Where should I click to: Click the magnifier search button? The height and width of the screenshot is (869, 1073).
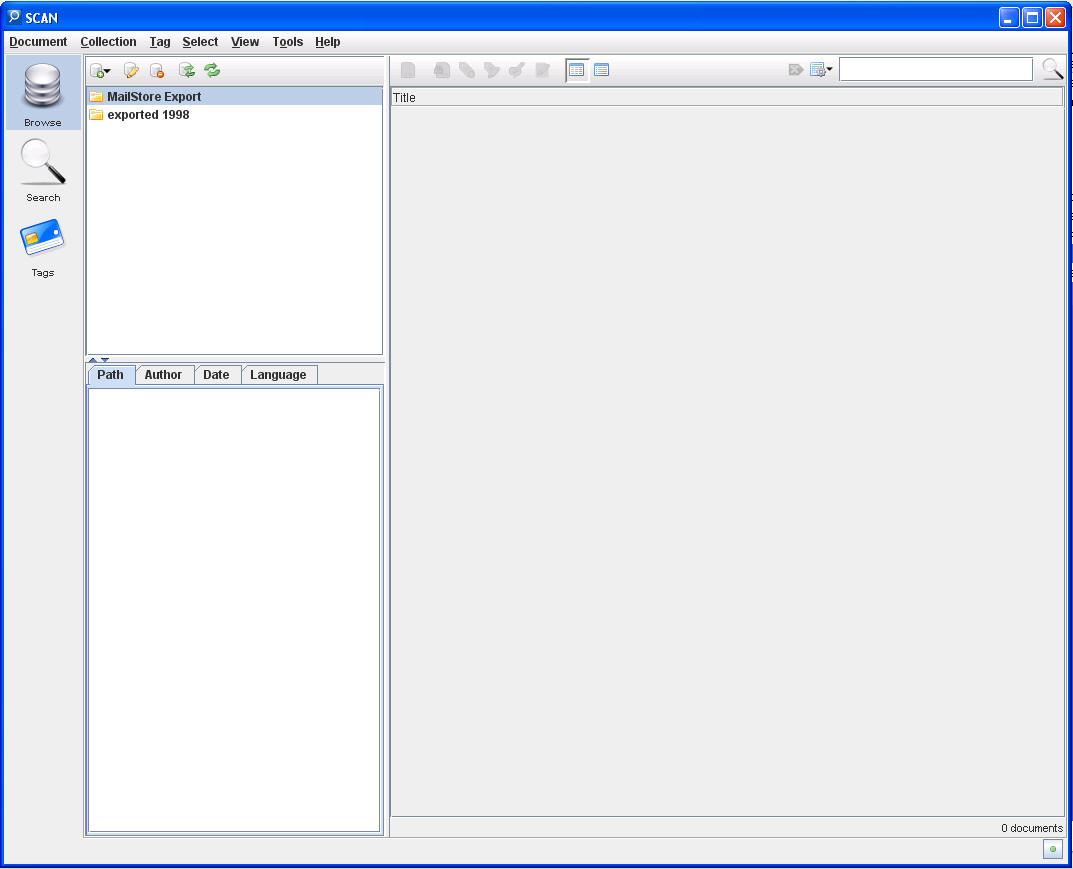coord(1052,69)
